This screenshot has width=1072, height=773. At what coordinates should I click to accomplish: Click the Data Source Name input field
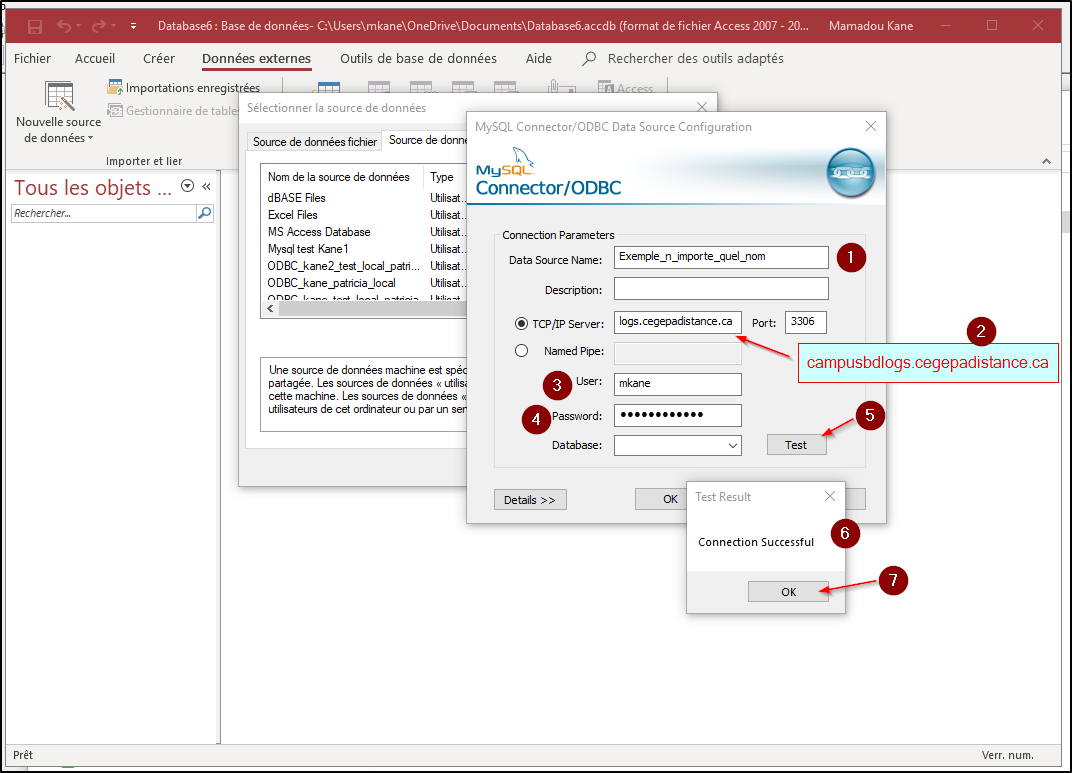pyautogui.click(x=721, y=257)
